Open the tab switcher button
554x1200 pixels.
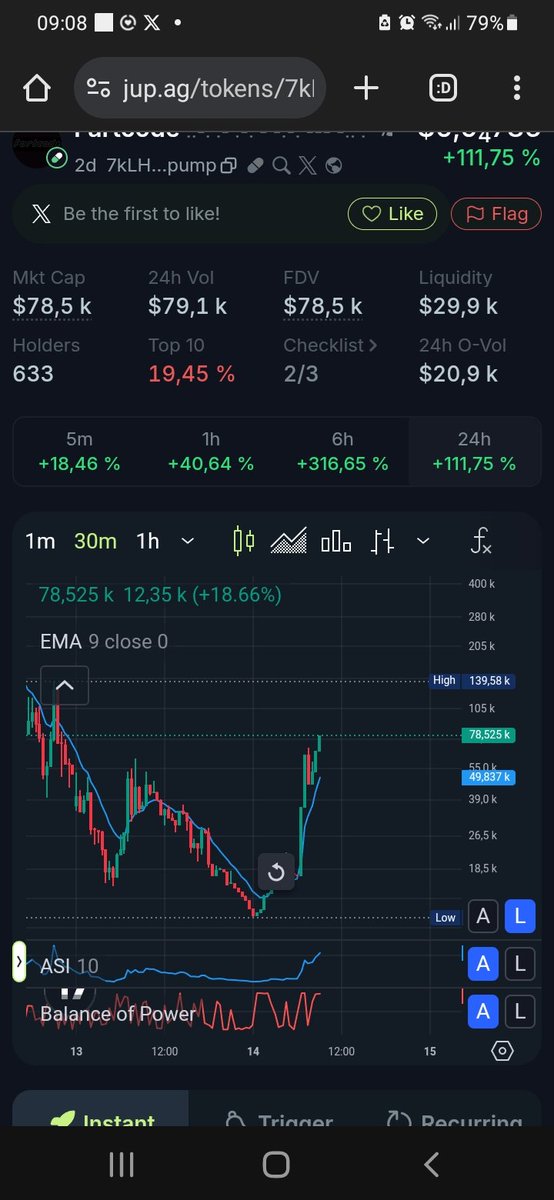(x=443, y=89)
